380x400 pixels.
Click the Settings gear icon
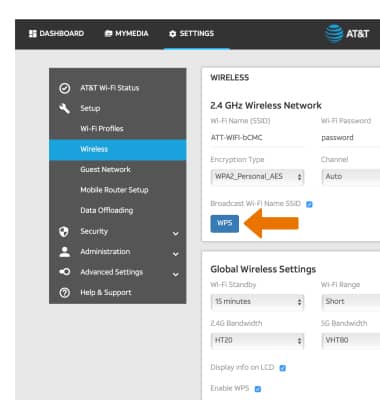(x=172, y=34)
